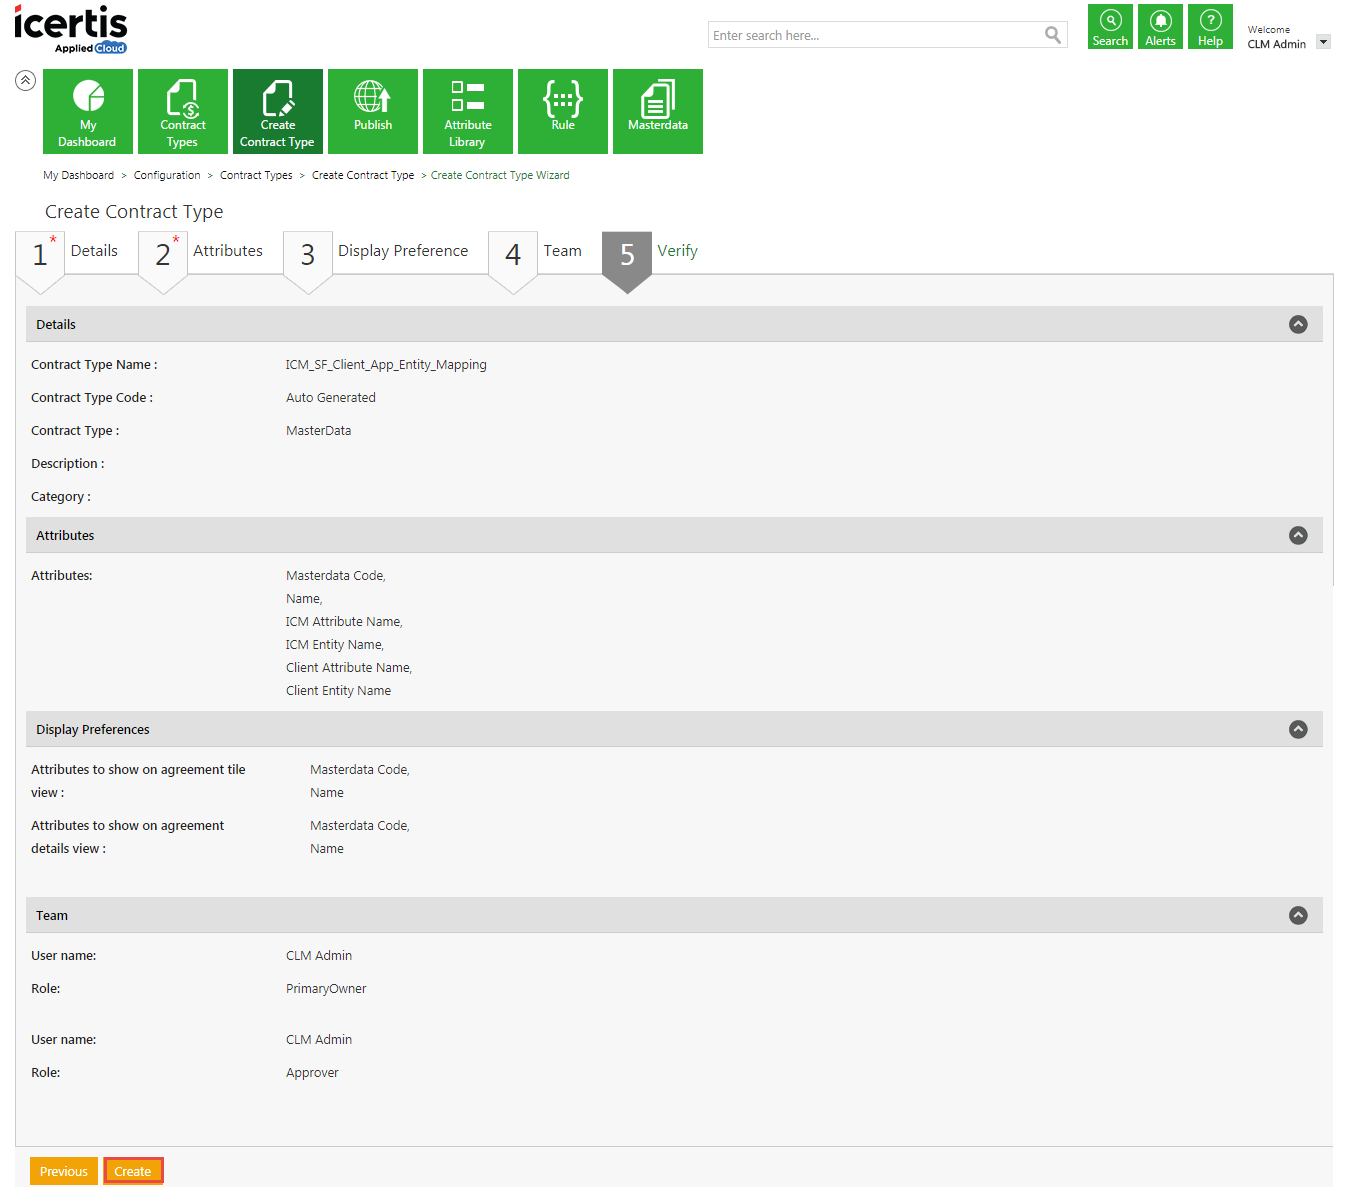Screen dimensions: 1352x1201
Task: Collapse the Team section
Action: (1298, 915)
